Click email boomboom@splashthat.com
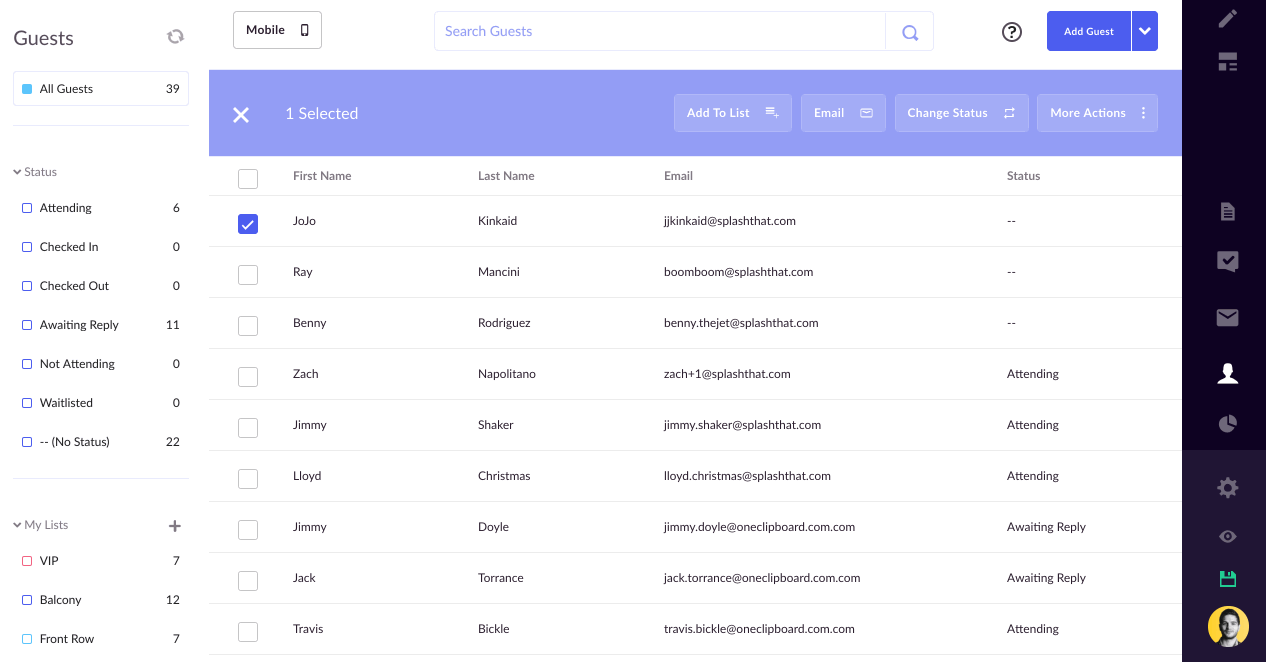1266x662 pixels. click(x=738, y=272)
